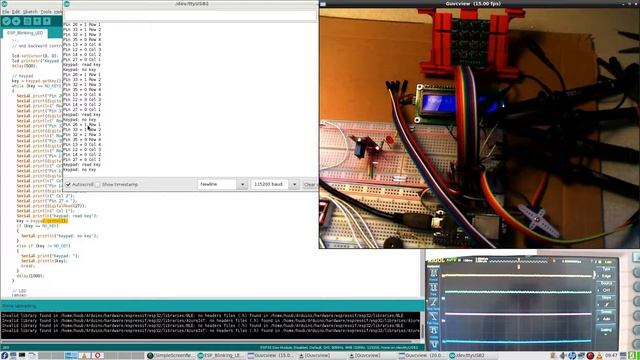Click the Clear output button in serial monitor
This screenshot has height=360, width=640.
pyautogui.click(x=310, y=184)
